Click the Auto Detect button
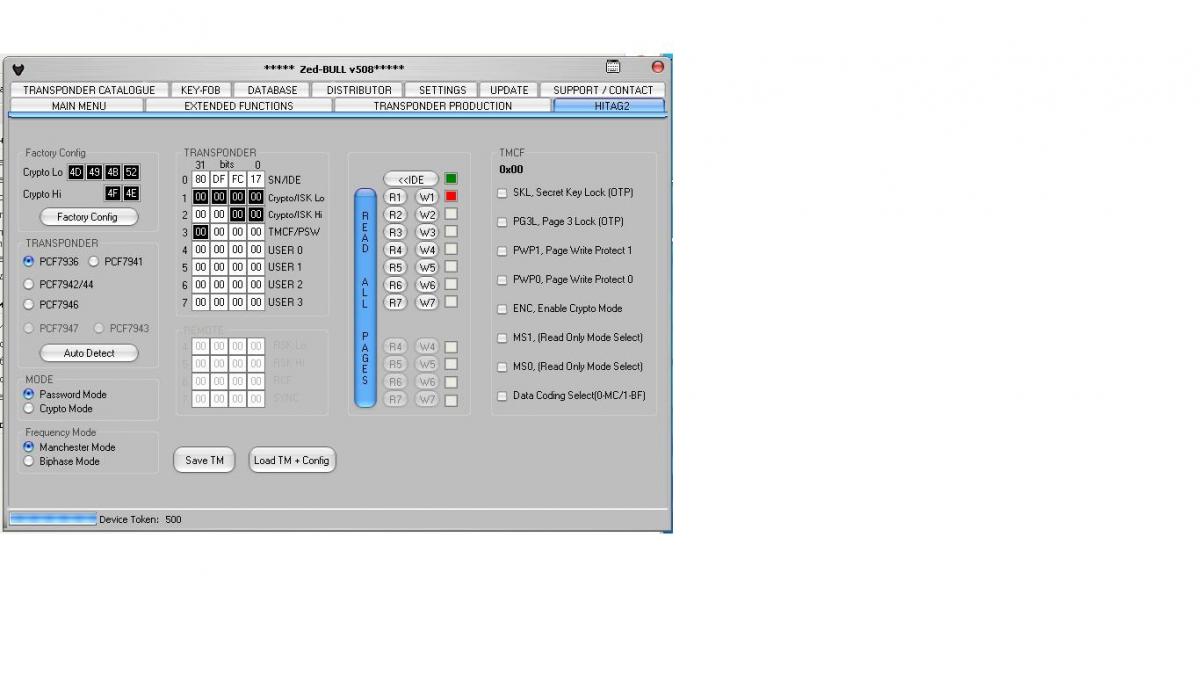Image resolution: width=1200 pixels, height=675 pixels. 88,353
